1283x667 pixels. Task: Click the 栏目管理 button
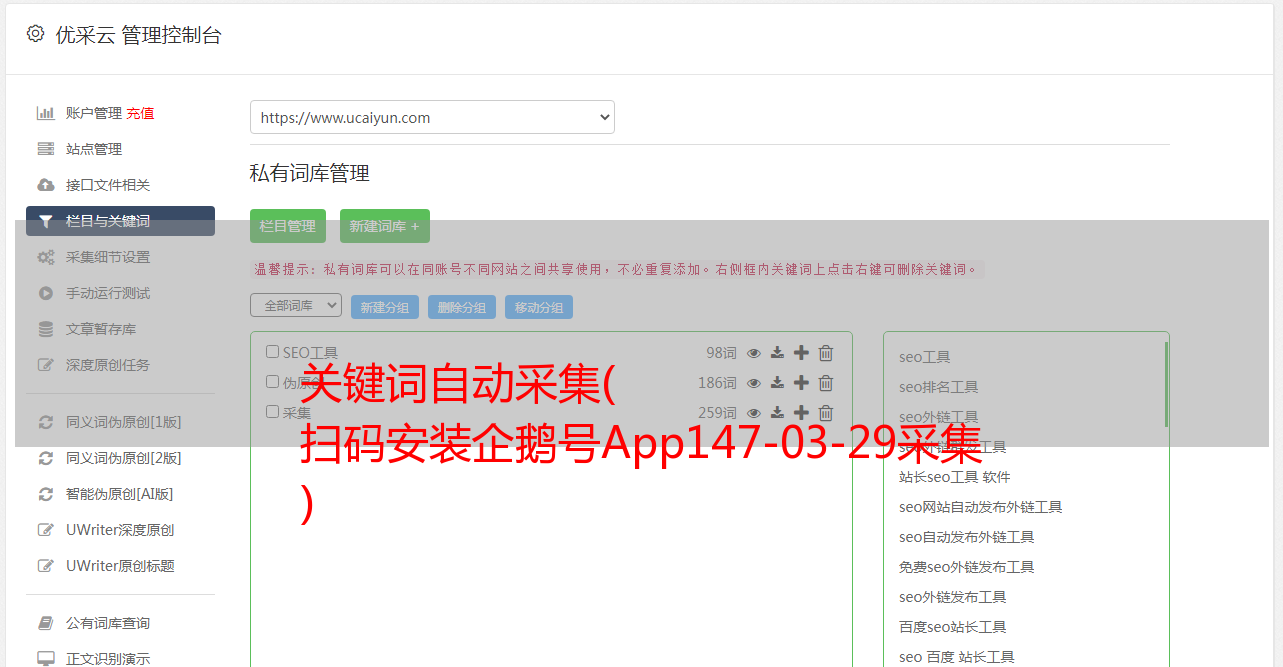coord(288,226)
